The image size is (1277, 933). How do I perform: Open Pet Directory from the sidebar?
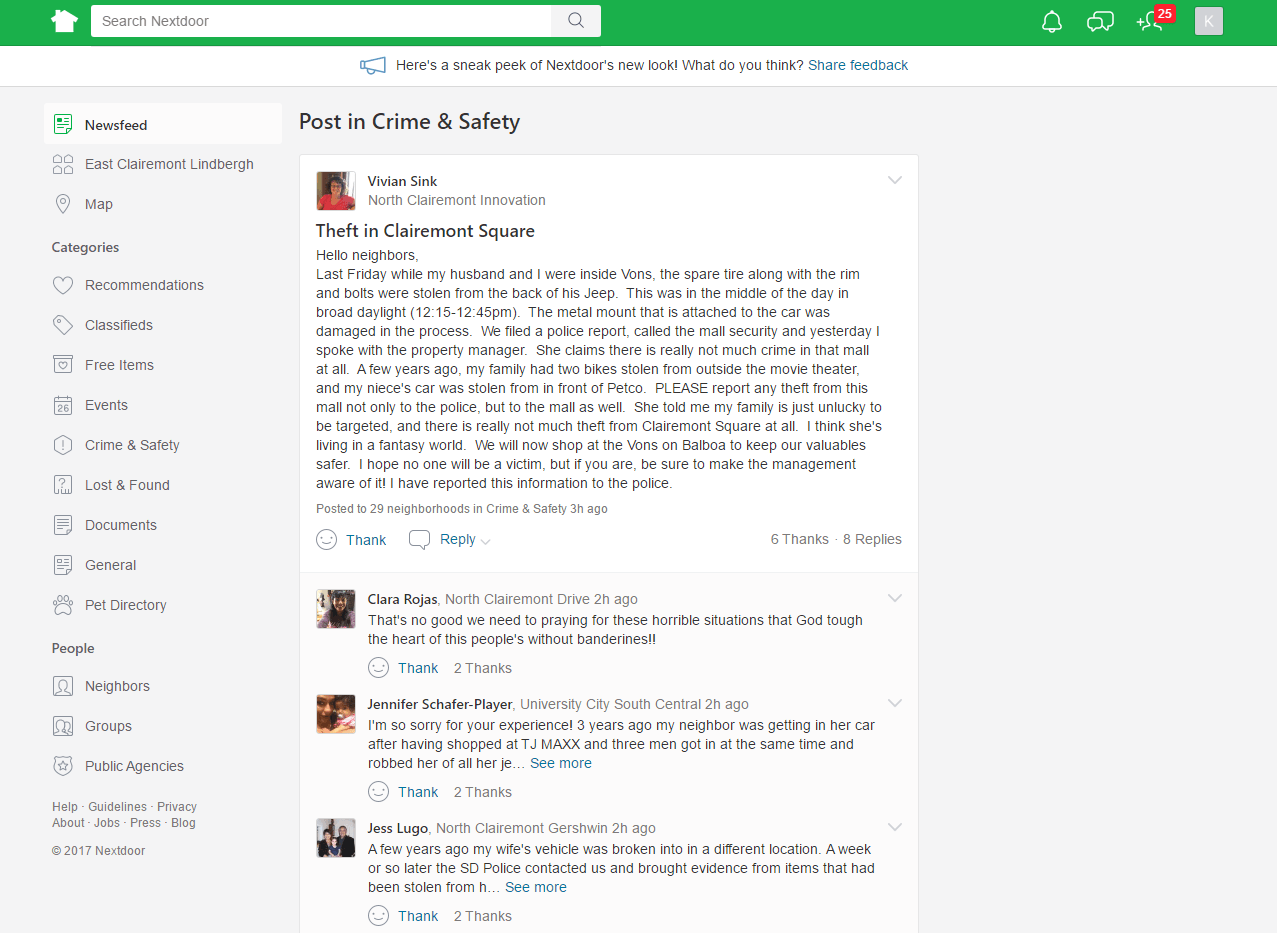[125, 605]
